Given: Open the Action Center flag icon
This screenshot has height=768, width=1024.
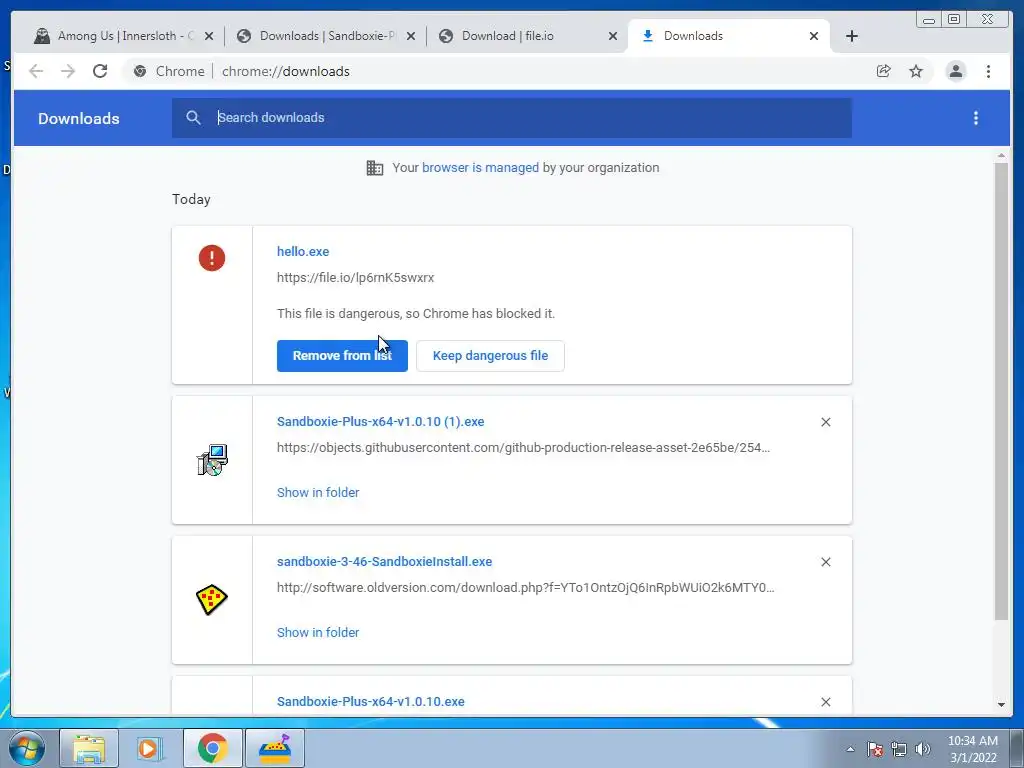Looking at the screenshot, I should tap(875, 749).
